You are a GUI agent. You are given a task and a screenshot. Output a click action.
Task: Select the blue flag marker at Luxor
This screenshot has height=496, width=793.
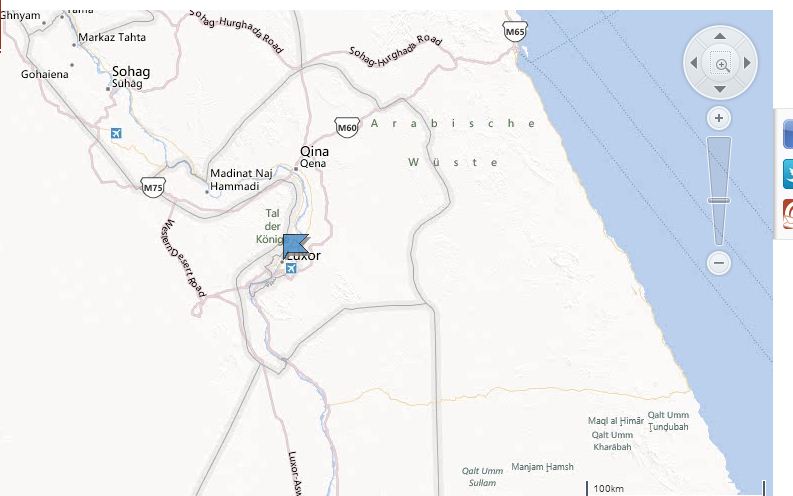pos(296,246)
